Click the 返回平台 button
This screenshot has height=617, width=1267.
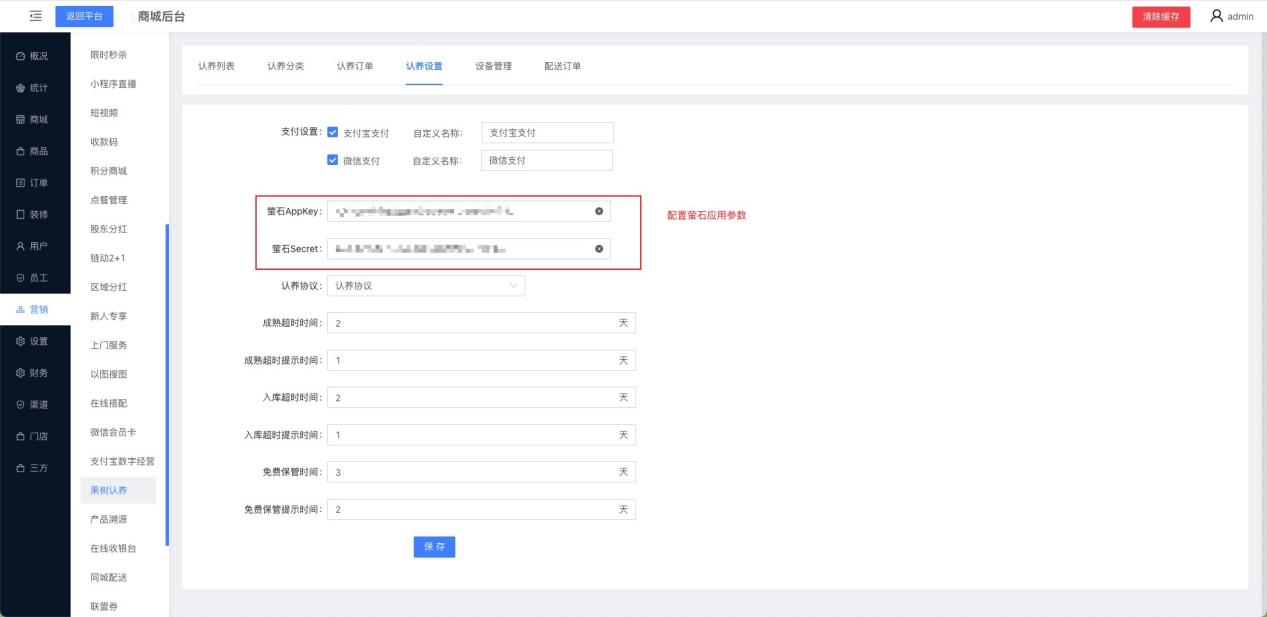pyautogui.click(x=84, y=16)
